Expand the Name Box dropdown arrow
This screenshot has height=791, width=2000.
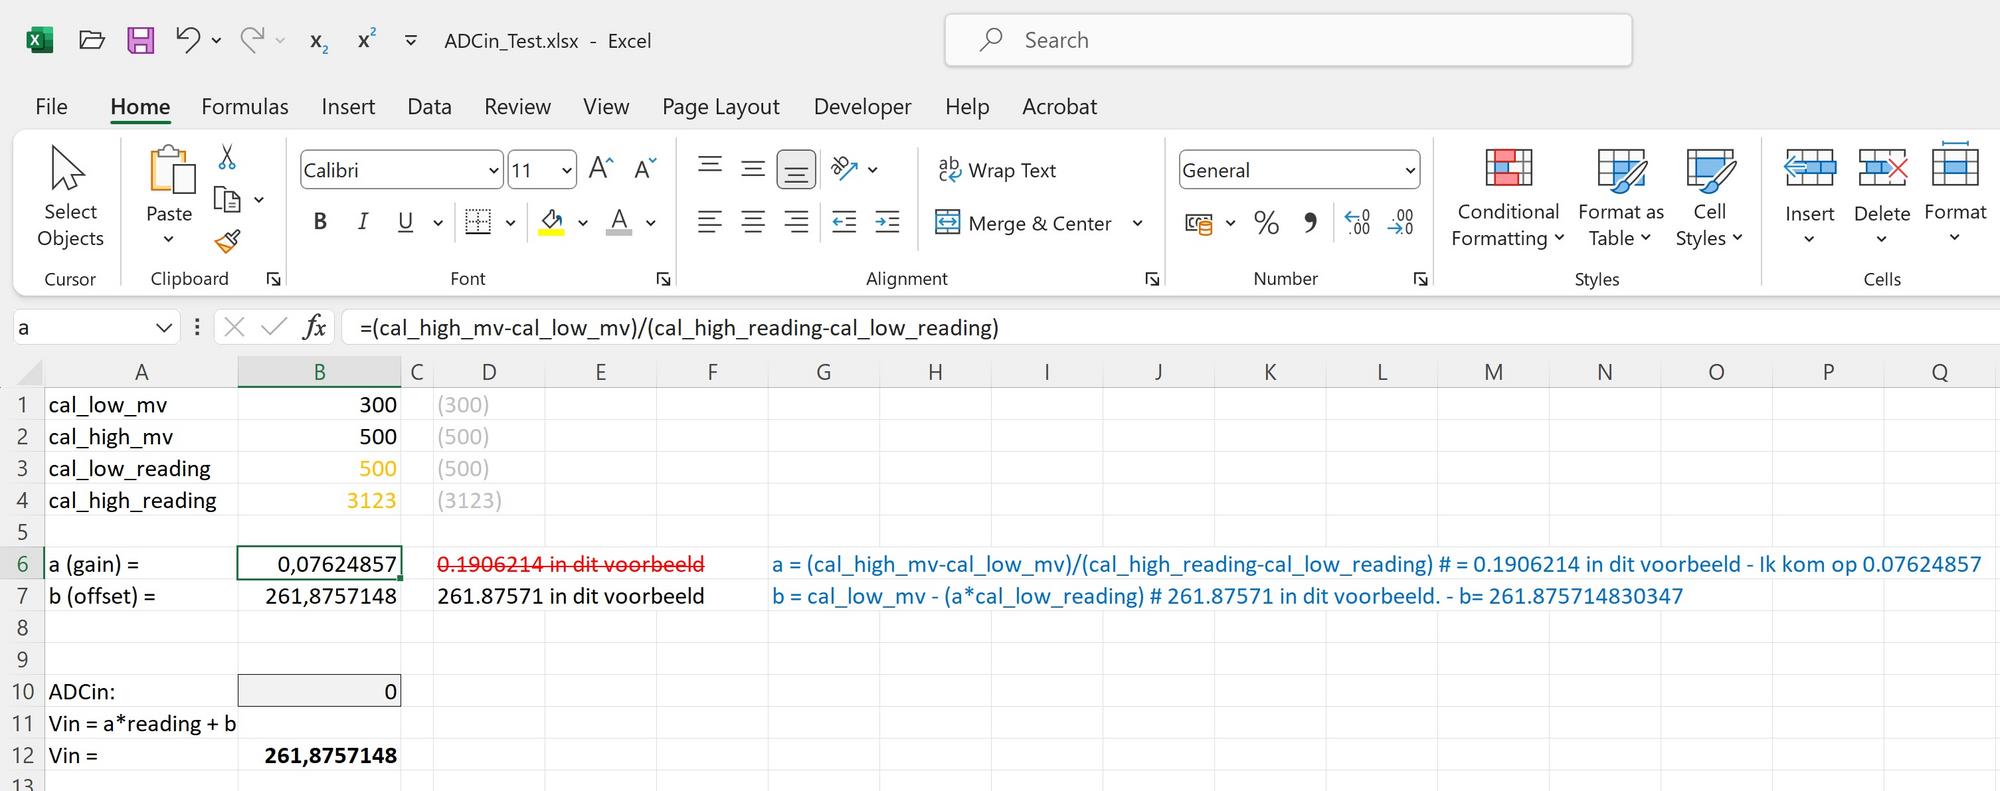pos(164,328)
